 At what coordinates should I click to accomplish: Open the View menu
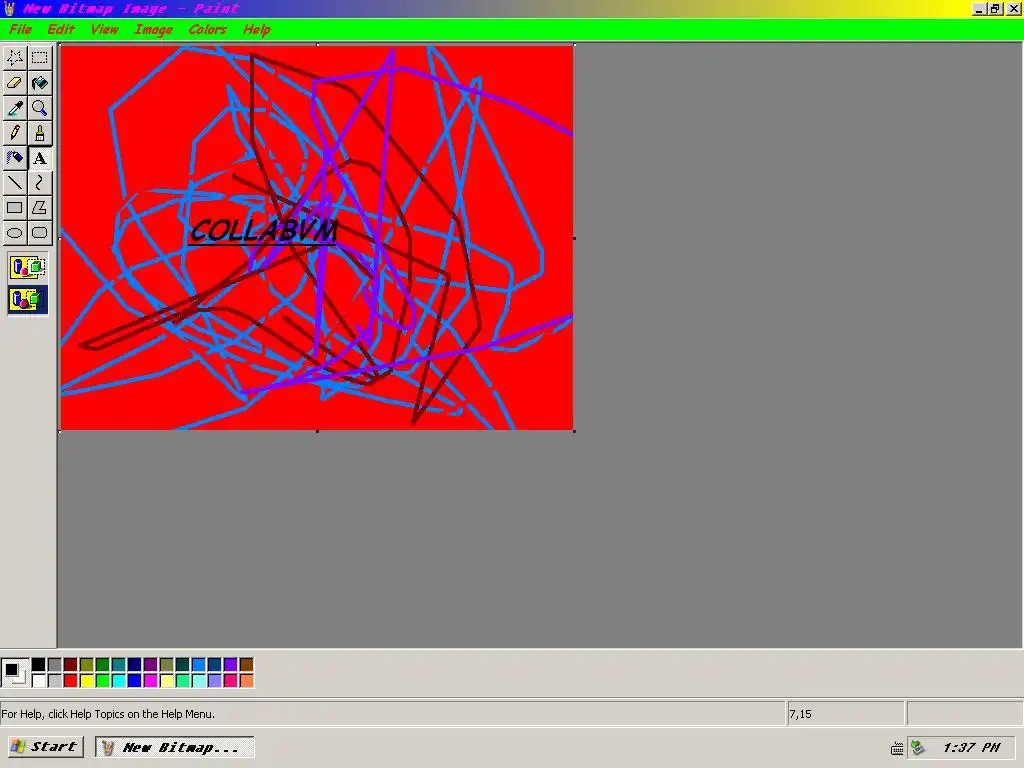click(x=104, y=29)
